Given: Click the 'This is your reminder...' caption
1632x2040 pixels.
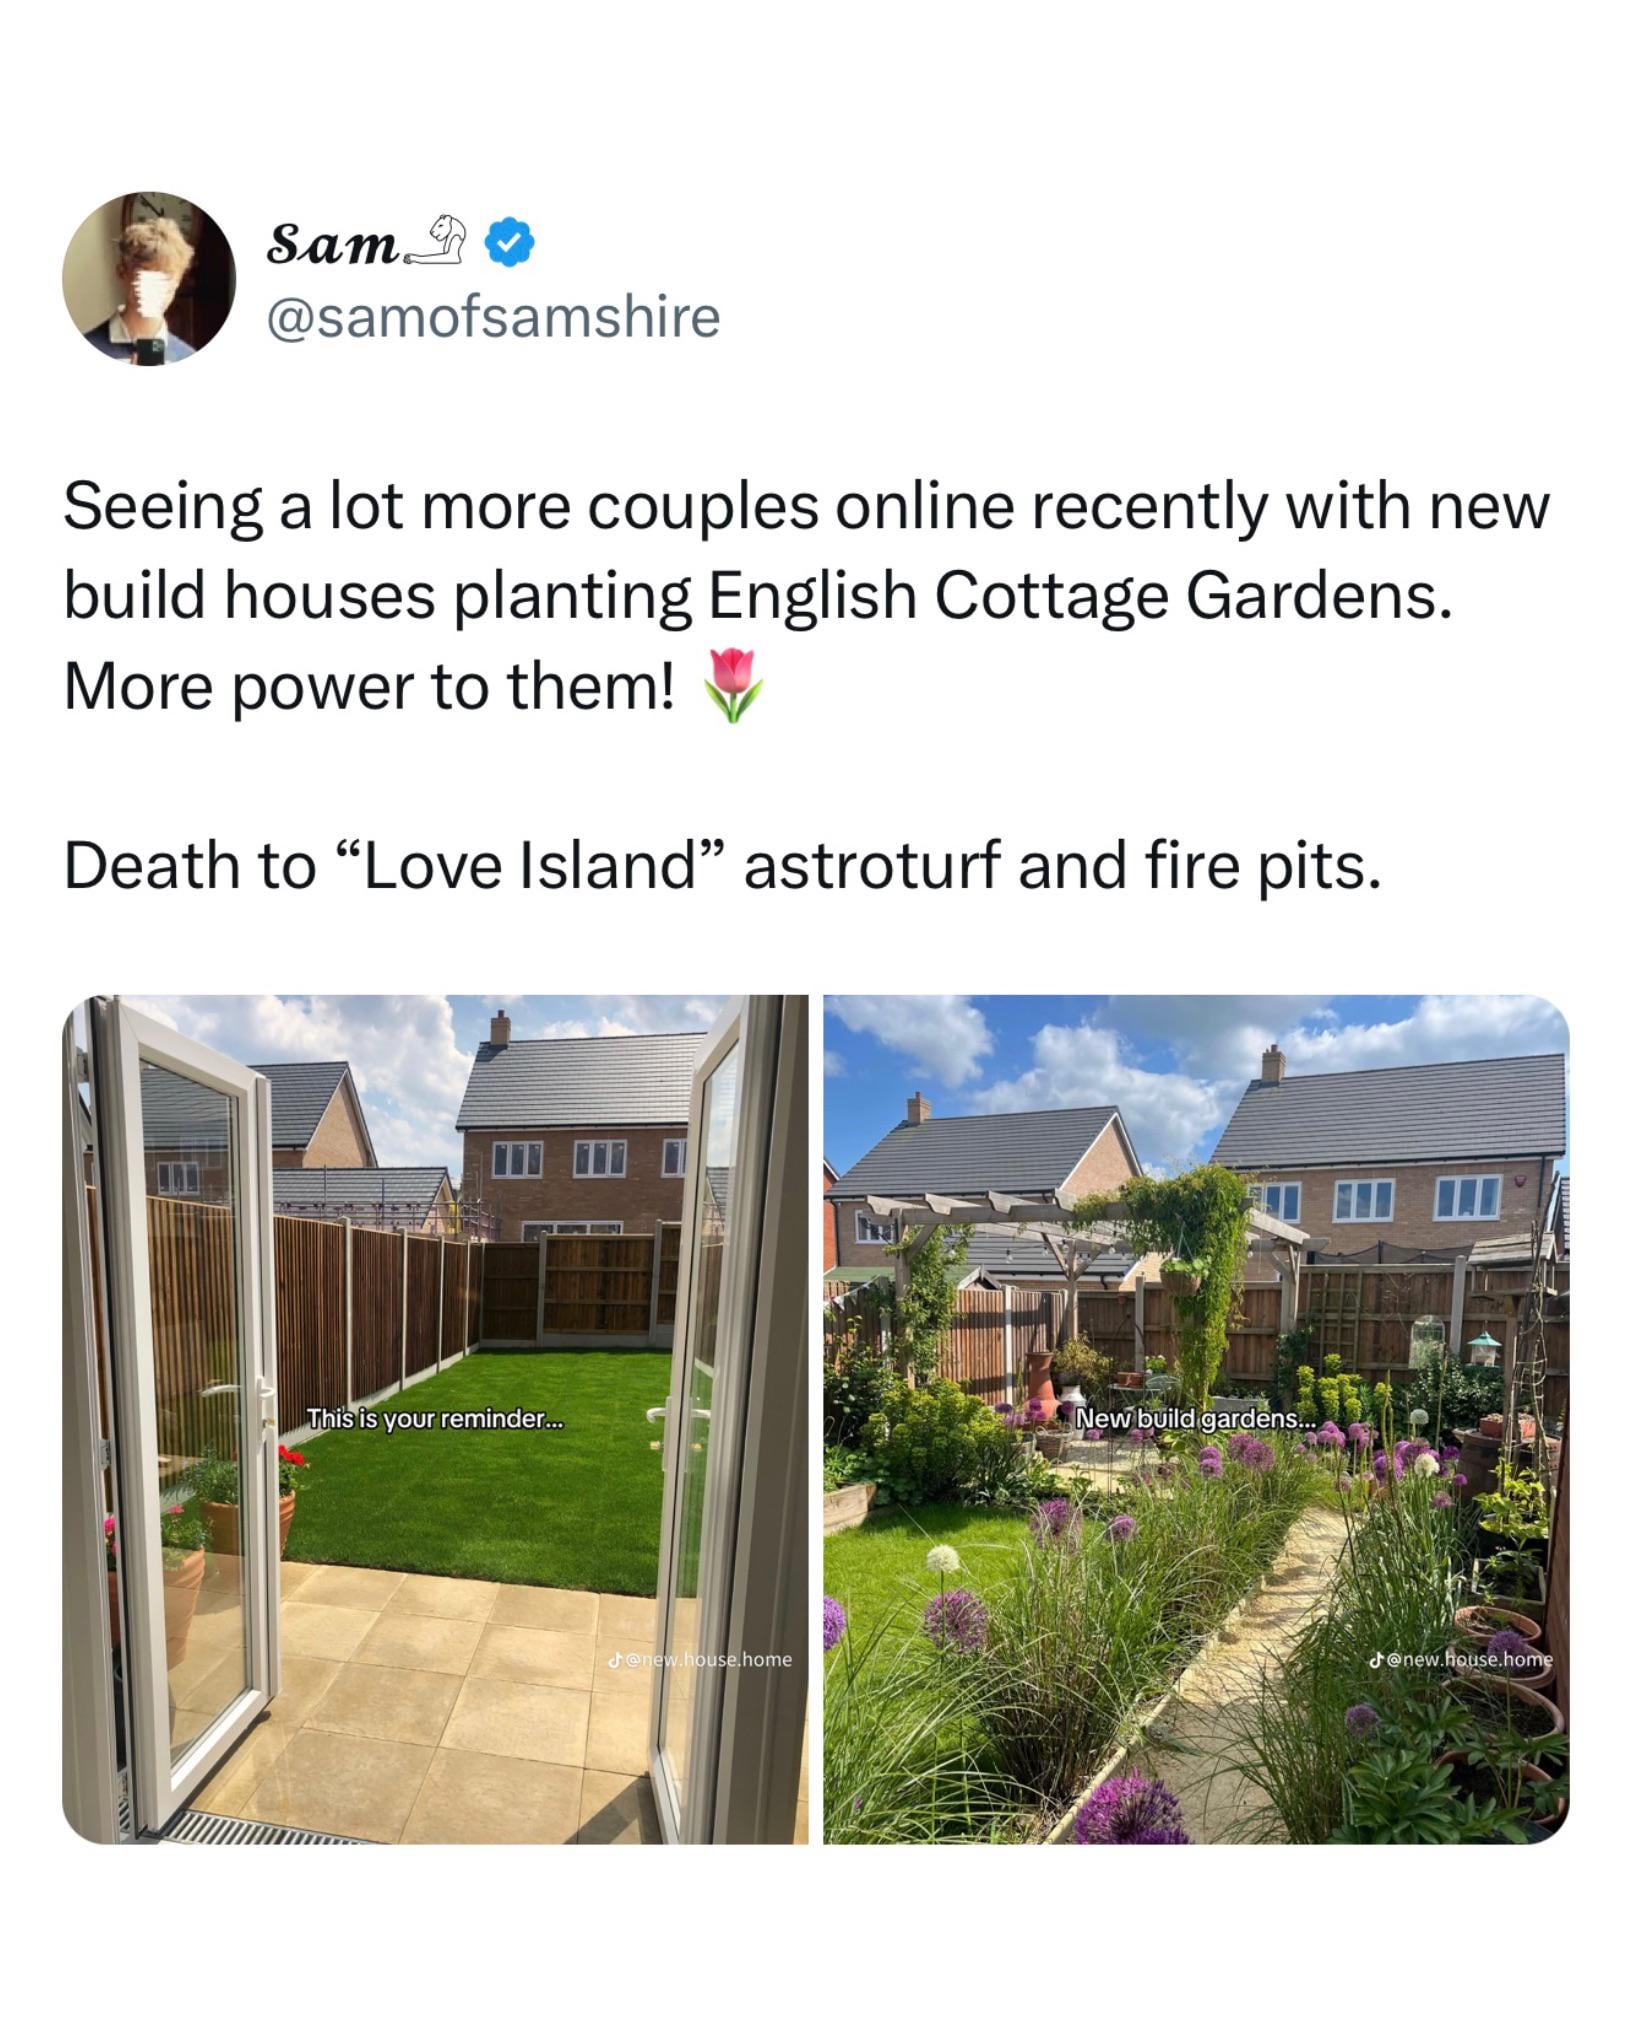Looking at the screenshot, I should coord(435,1418).
